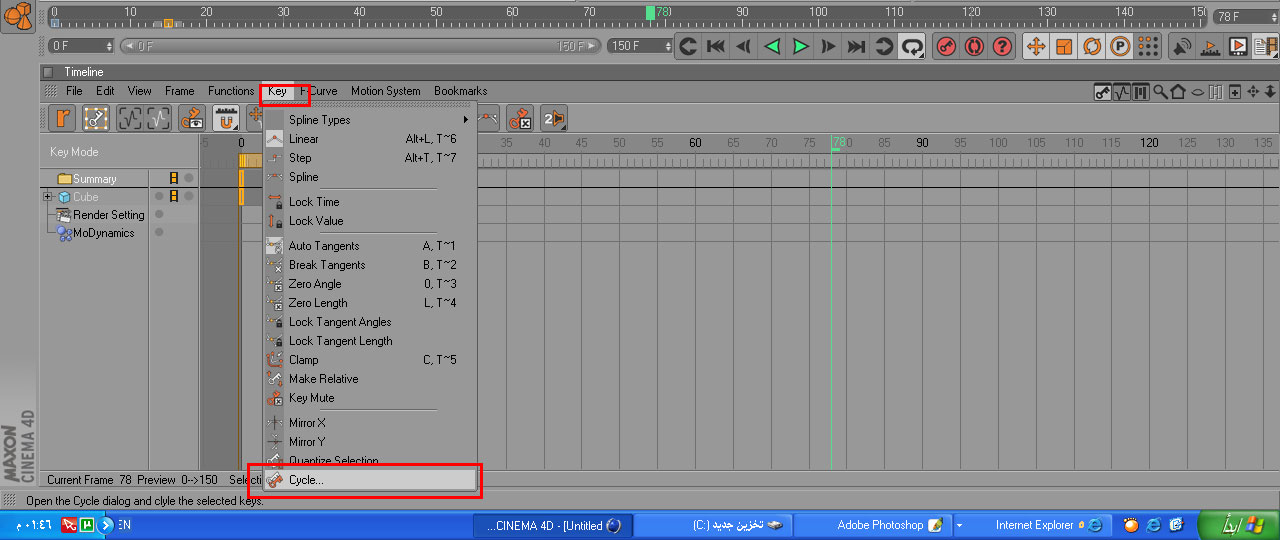The height and width of the screenshot is (540, 1280).
Task: Click the sound playback speaker icon
Action: [x=1182, y=46]
